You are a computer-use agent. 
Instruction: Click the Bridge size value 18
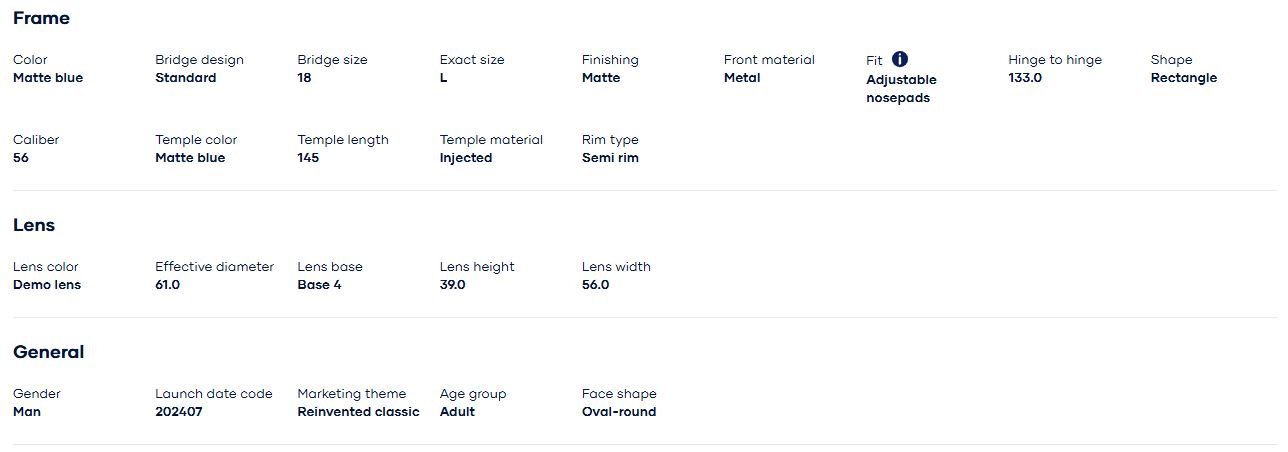click(304, 78)
